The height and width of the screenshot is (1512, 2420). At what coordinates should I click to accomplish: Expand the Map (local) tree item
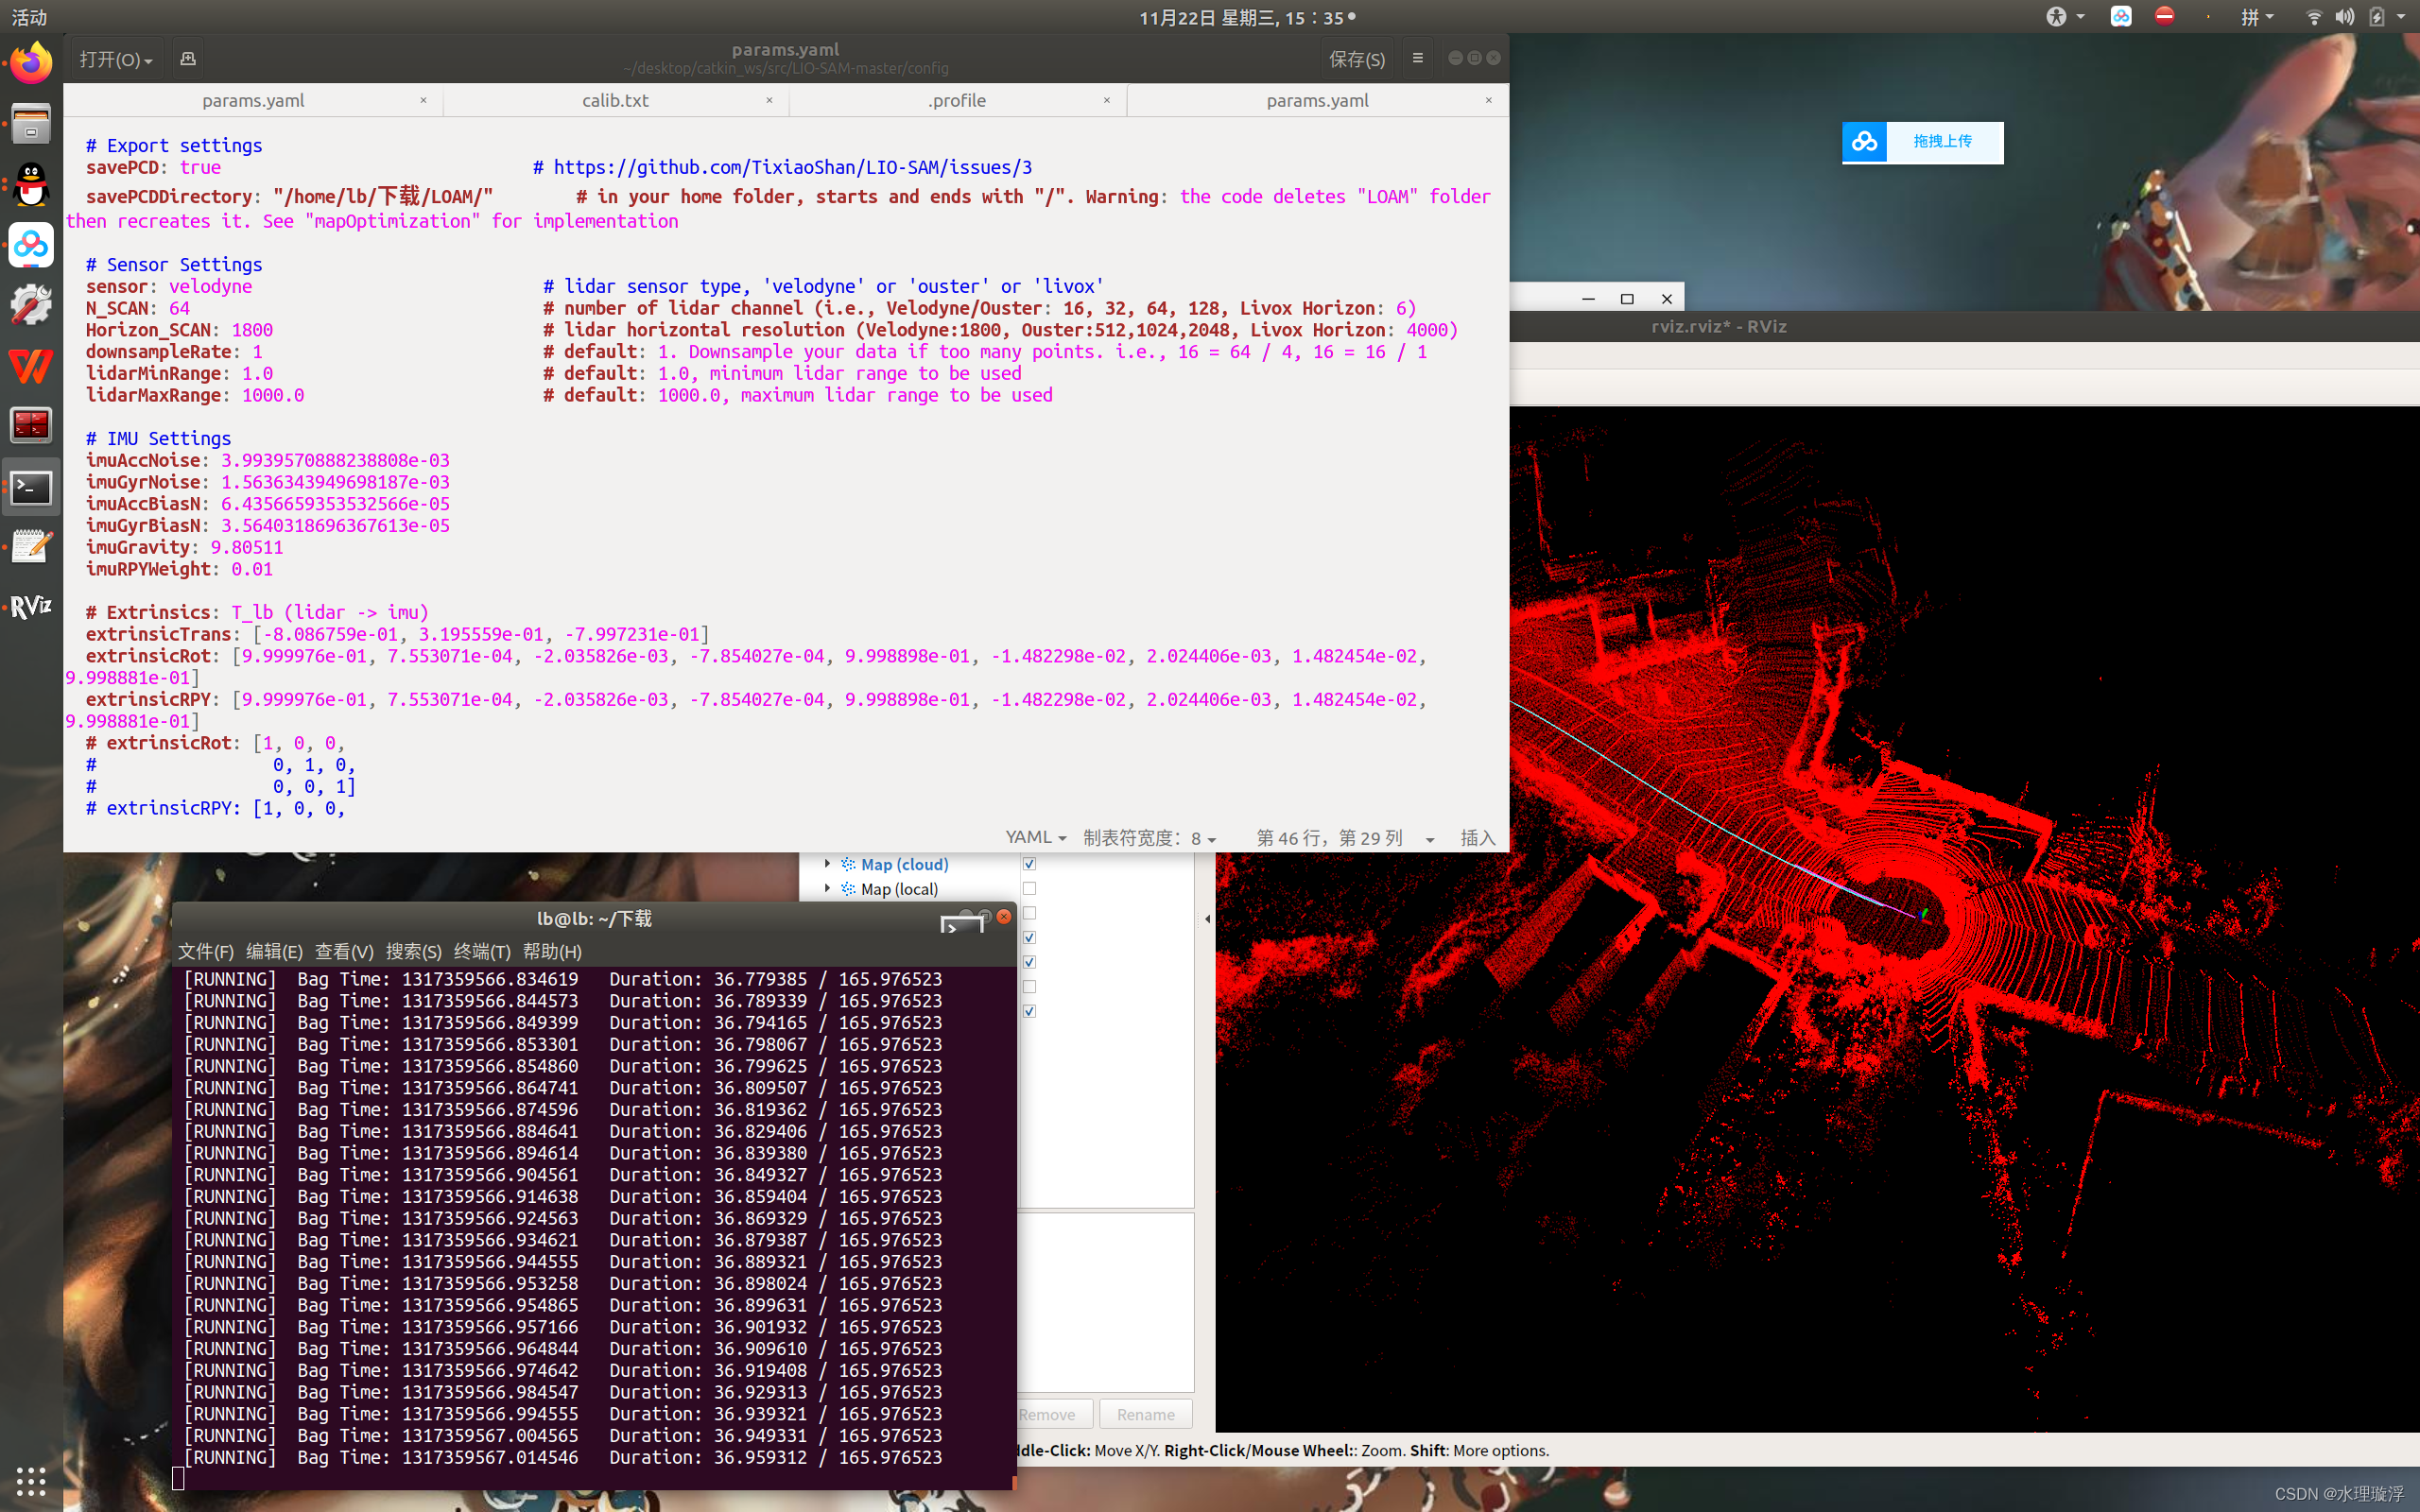pyautogui.click(x=827, y=888)
